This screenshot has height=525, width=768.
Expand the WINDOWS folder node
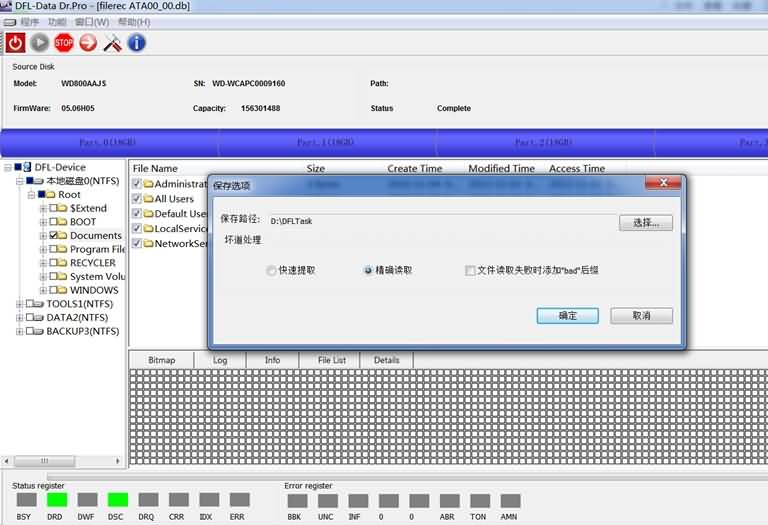[x=43, y=290]
